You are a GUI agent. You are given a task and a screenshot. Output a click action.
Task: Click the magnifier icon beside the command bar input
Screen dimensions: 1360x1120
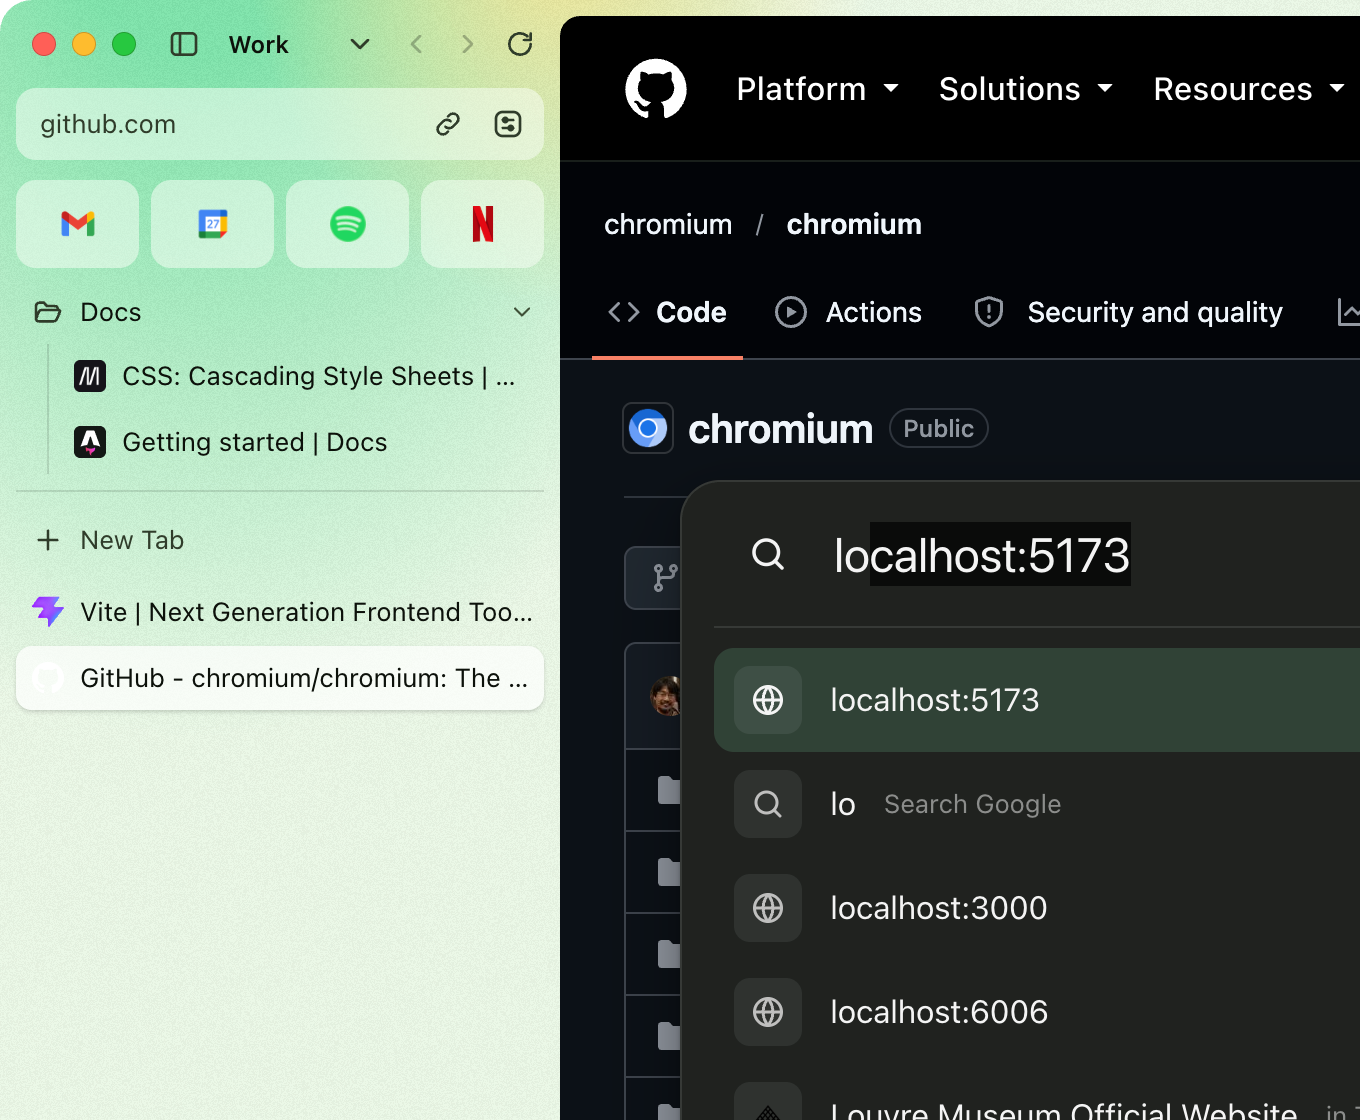[x=768, y=554]
